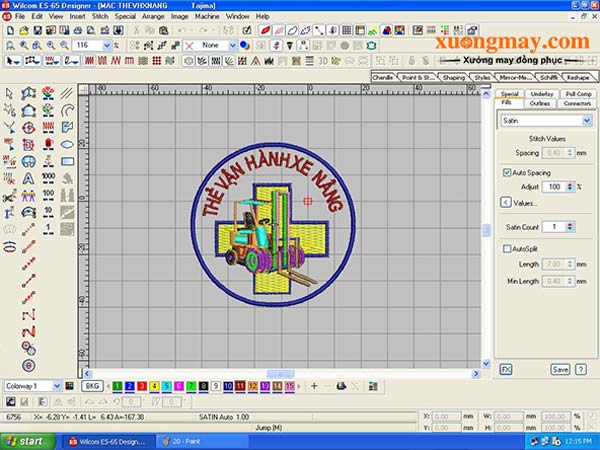Screen dimensions: 600x450
Task: Expand the zoom factor 116 dropdown
Action: pyautogui.click(x=106, y=46)
